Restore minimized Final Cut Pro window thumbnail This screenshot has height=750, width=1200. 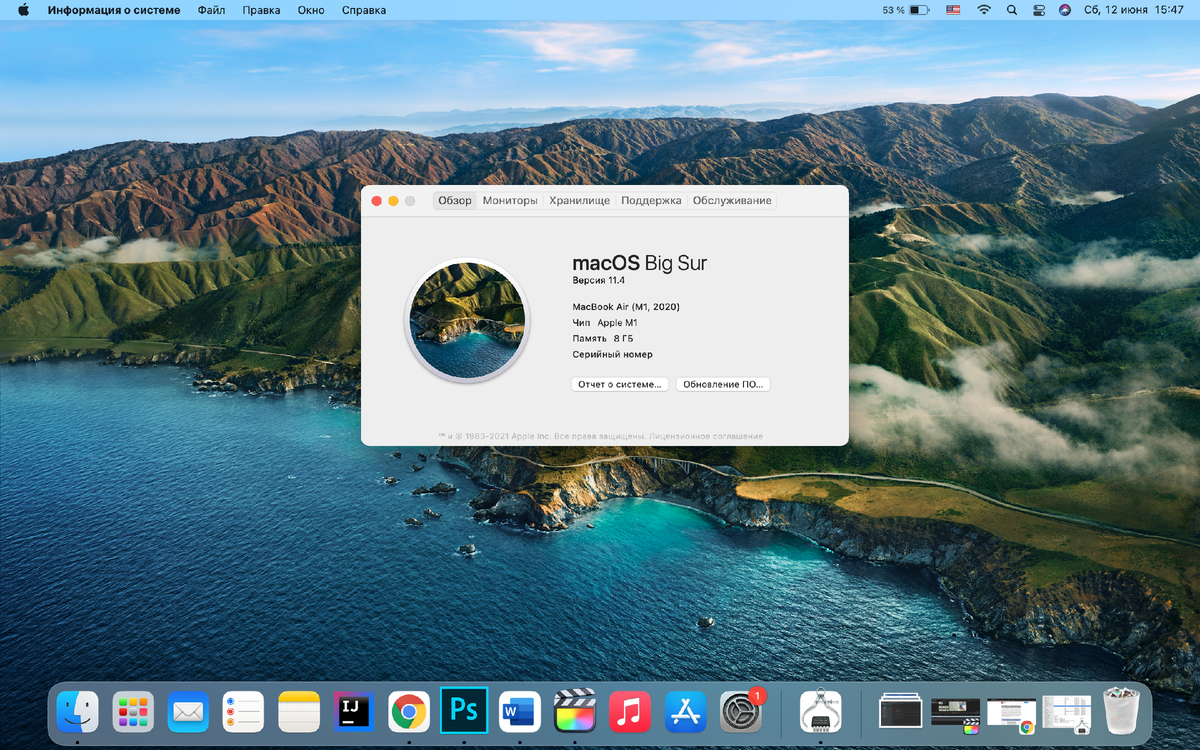click(x=955, y=714)
